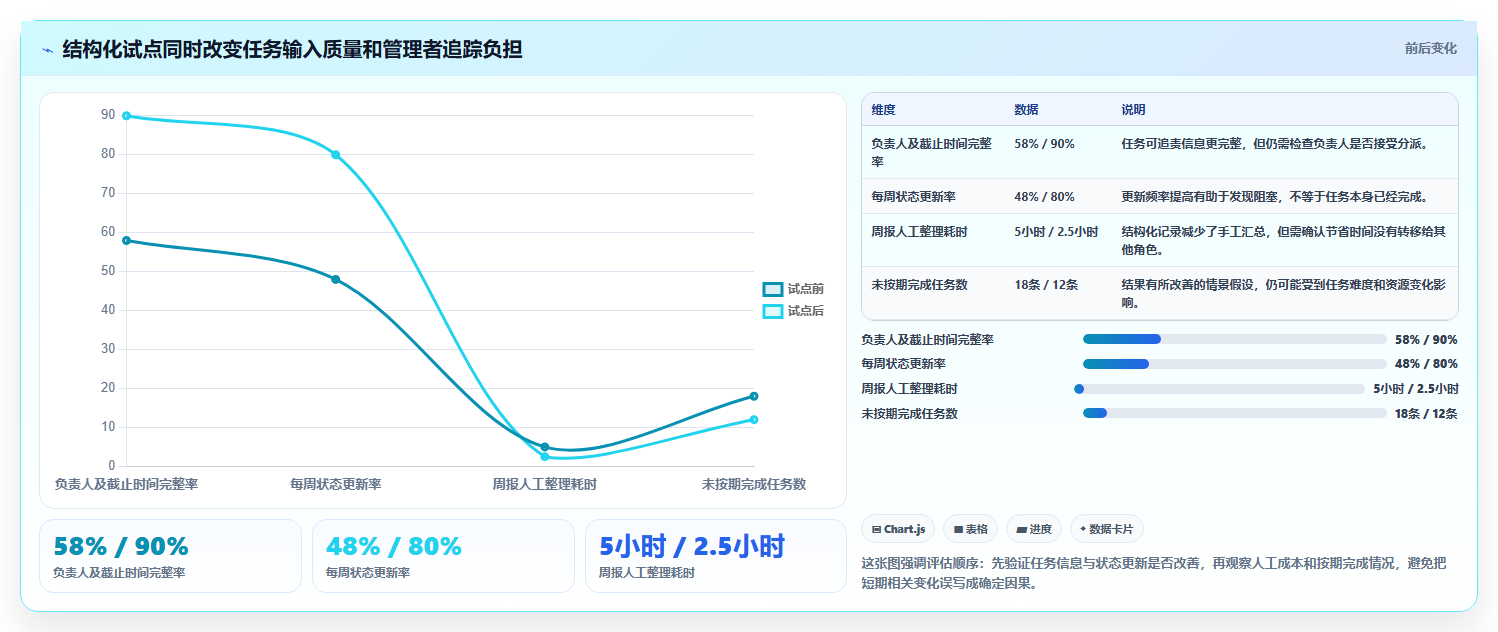Viewport: 1498px width, 632px height.
Task: Click the 58% / 90% data card
Action: coord(170,556)
